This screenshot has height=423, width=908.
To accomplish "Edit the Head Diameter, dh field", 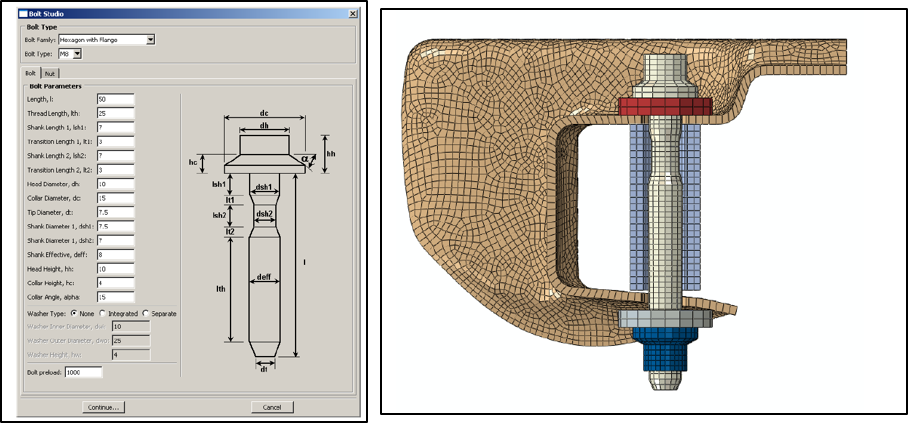I will 115,184.
